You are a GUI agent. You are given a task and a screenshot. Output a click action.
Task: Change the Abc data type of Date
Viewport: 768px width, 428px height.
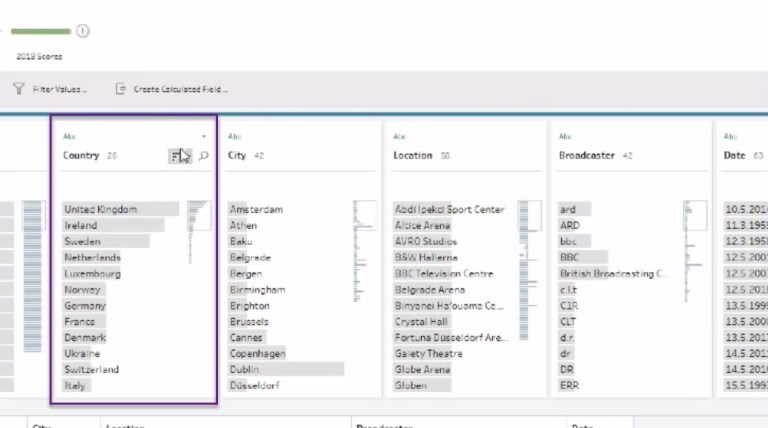coord(730,136)
